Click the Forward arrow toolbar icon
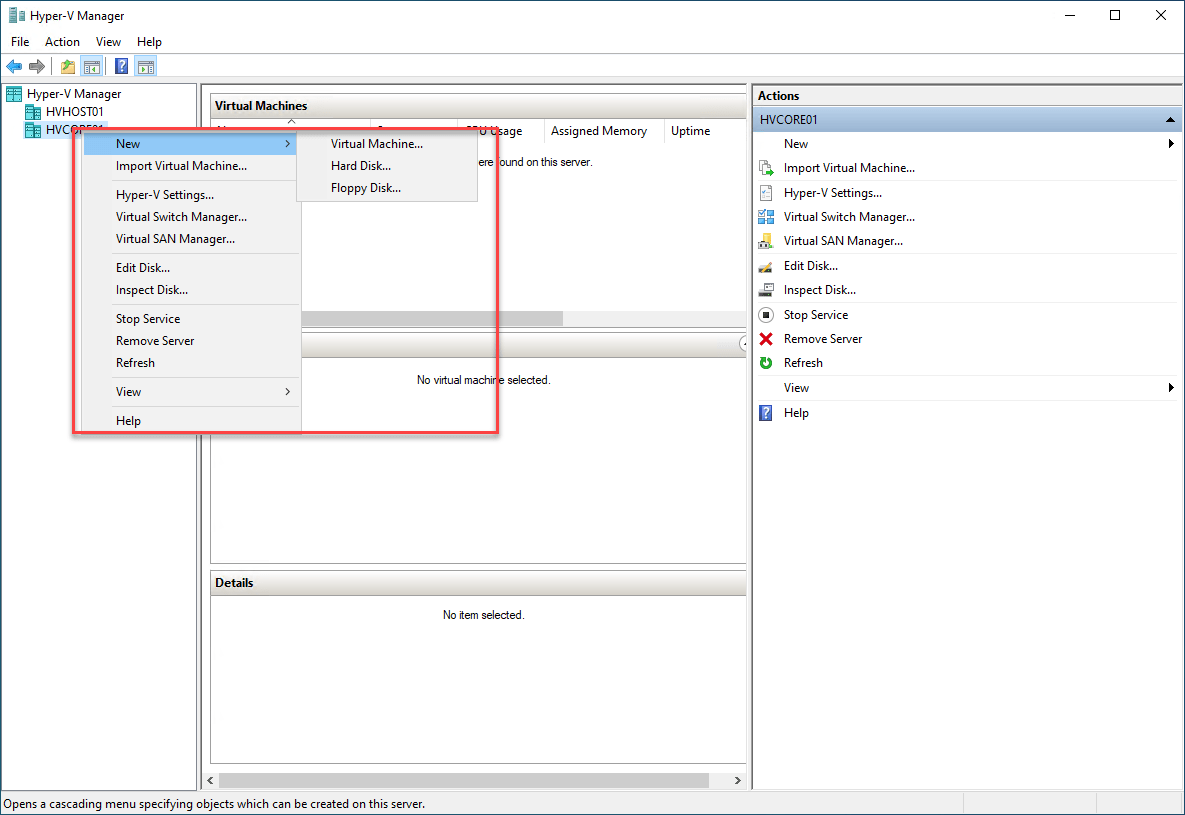 (37, 67)
